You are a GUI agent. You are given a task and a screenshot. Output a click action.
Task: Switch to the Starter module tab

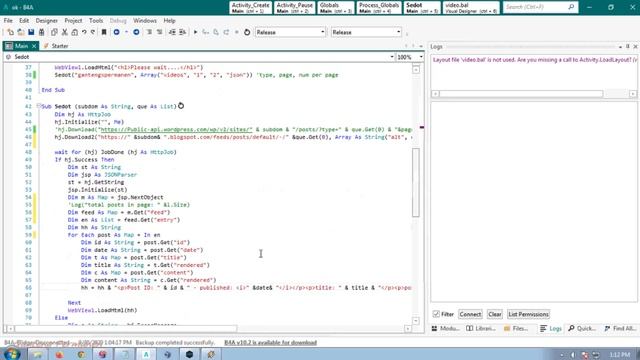tap(56, 46)
